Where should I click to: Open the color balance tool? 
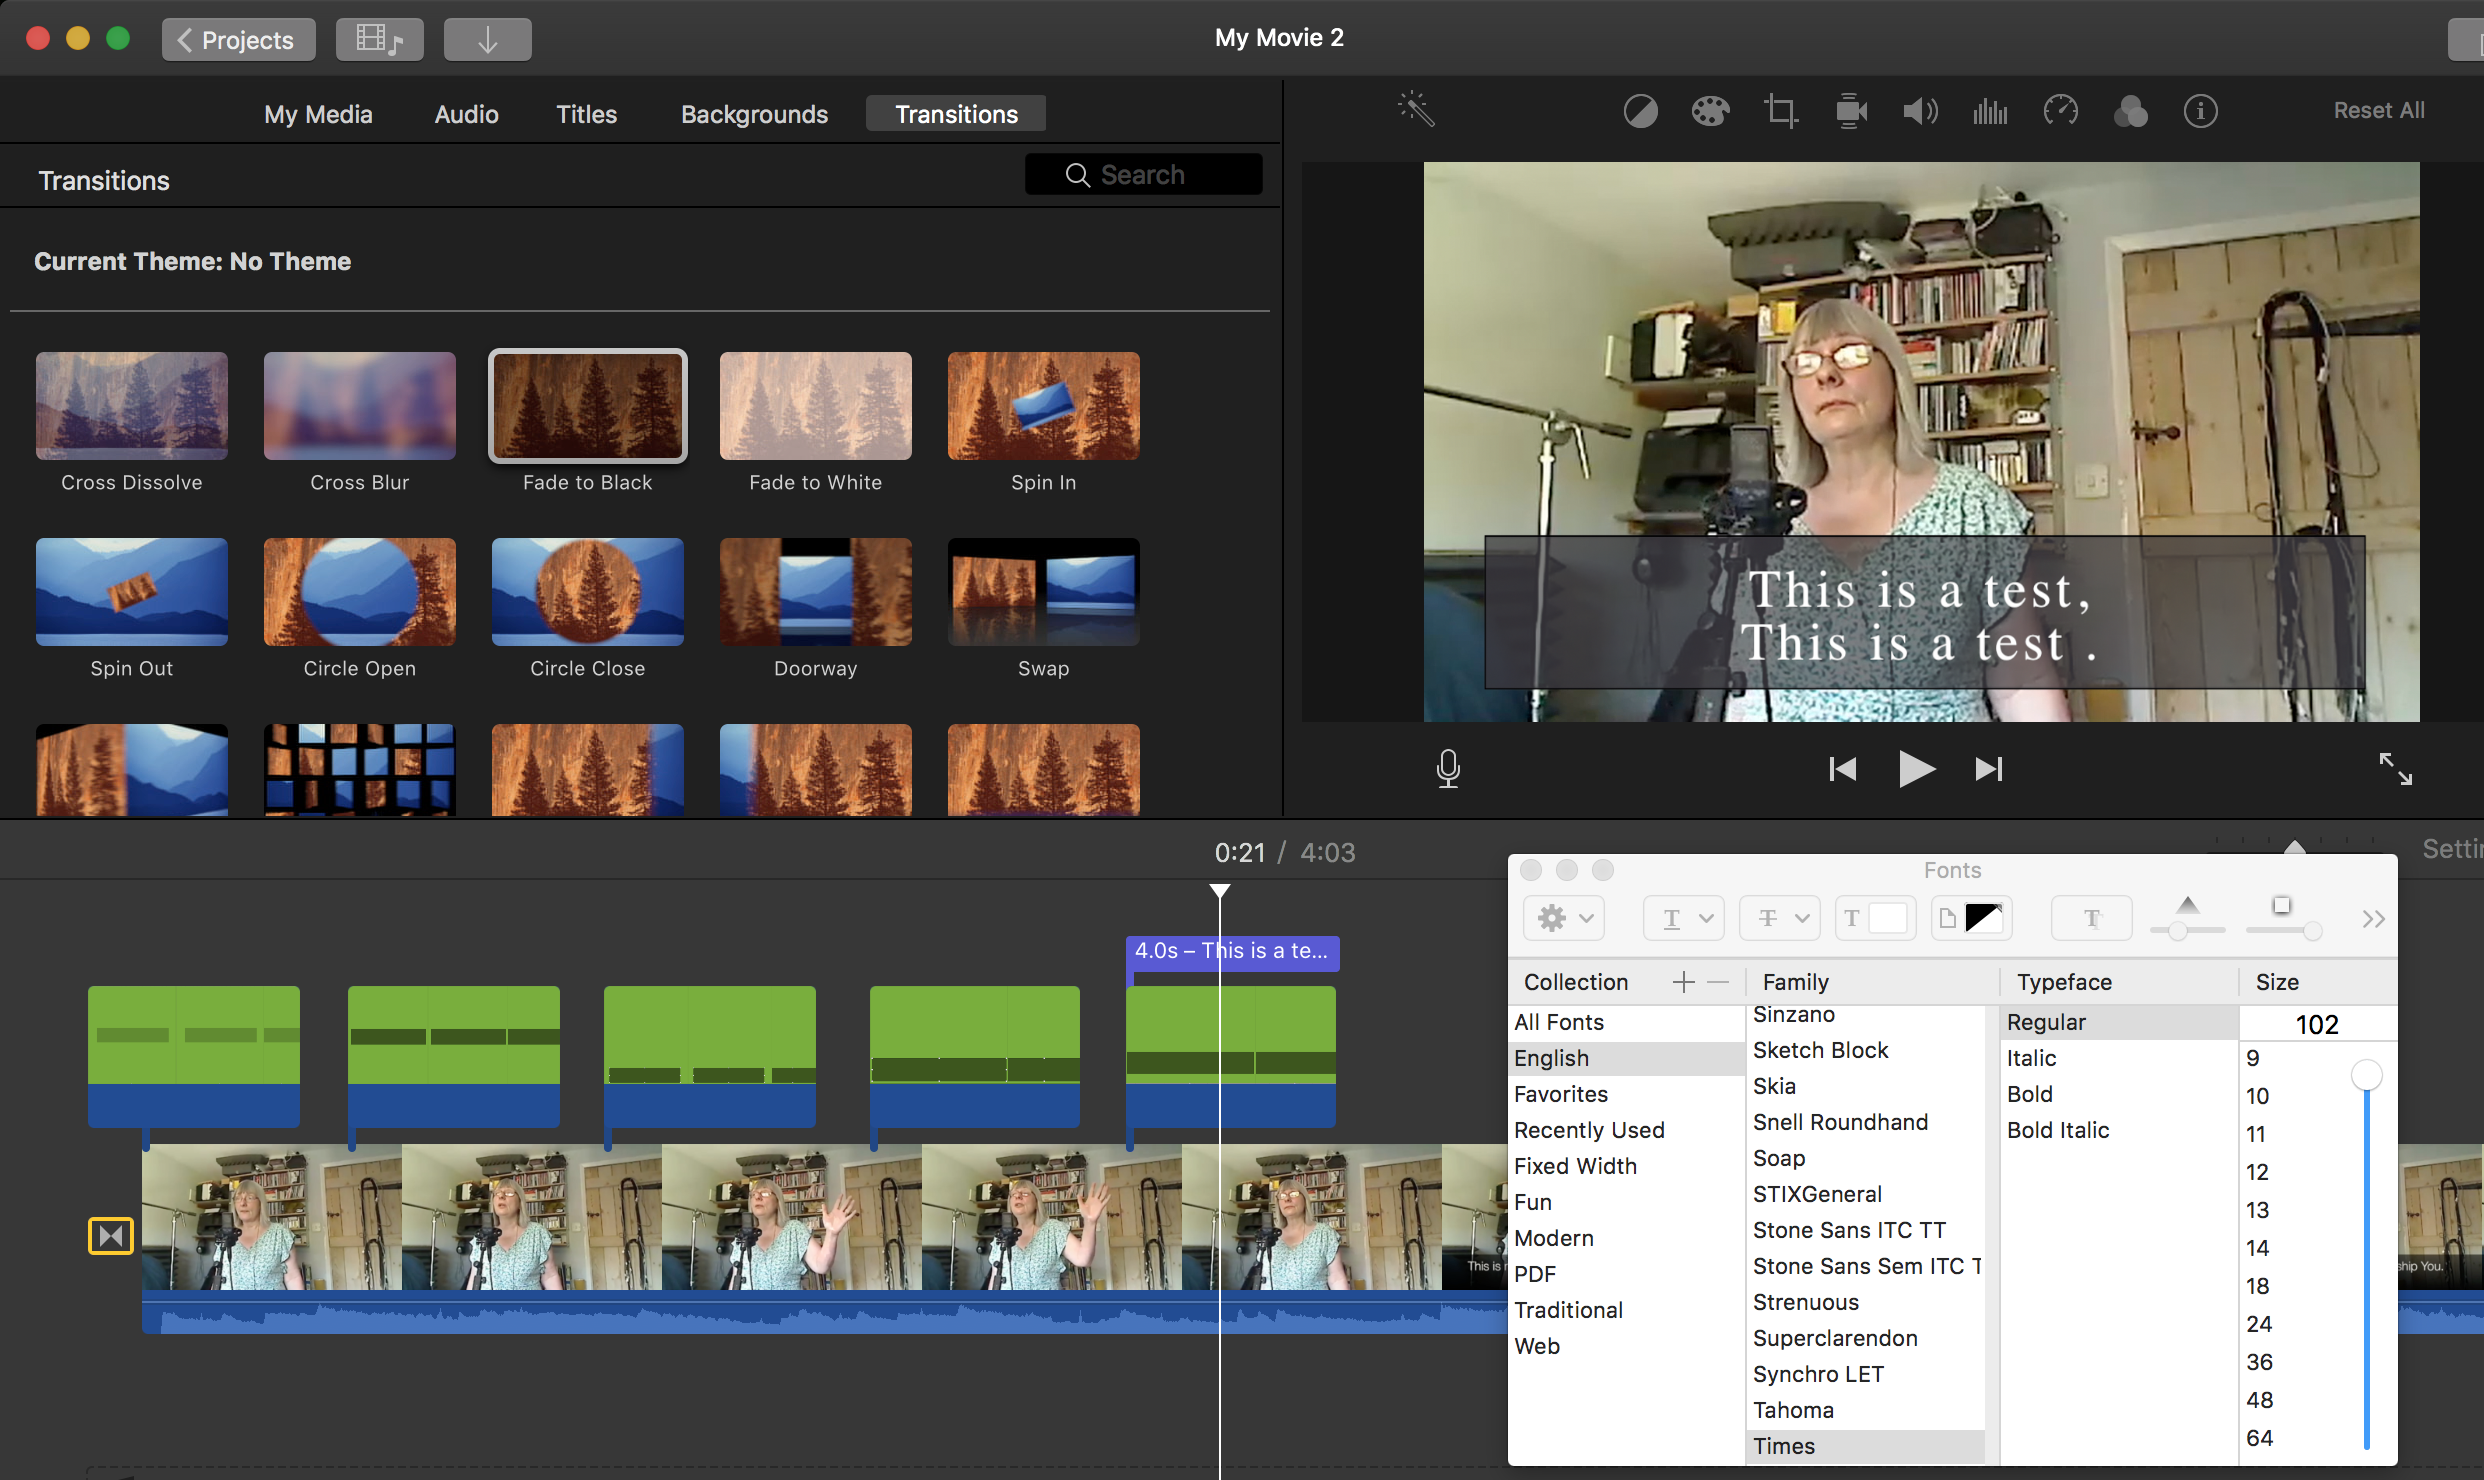[x=1640, y=111]
